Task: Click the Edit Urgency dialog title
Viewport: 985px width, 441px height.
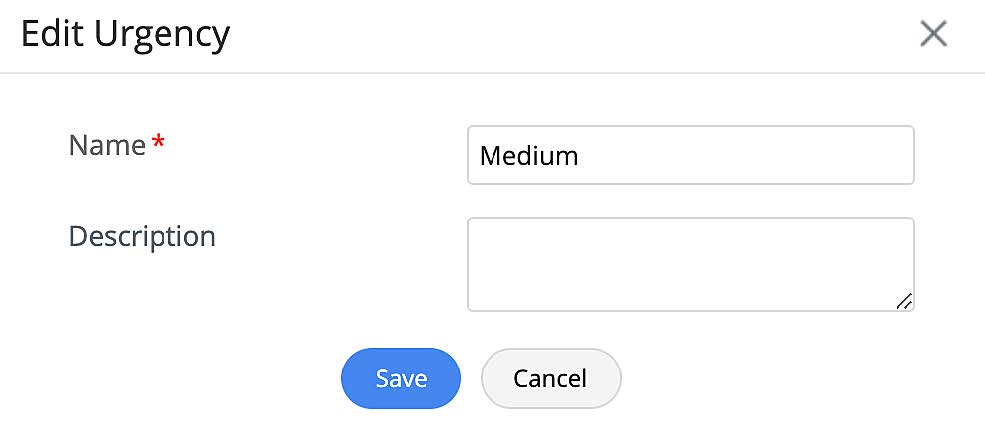Action: pos(126,35)
